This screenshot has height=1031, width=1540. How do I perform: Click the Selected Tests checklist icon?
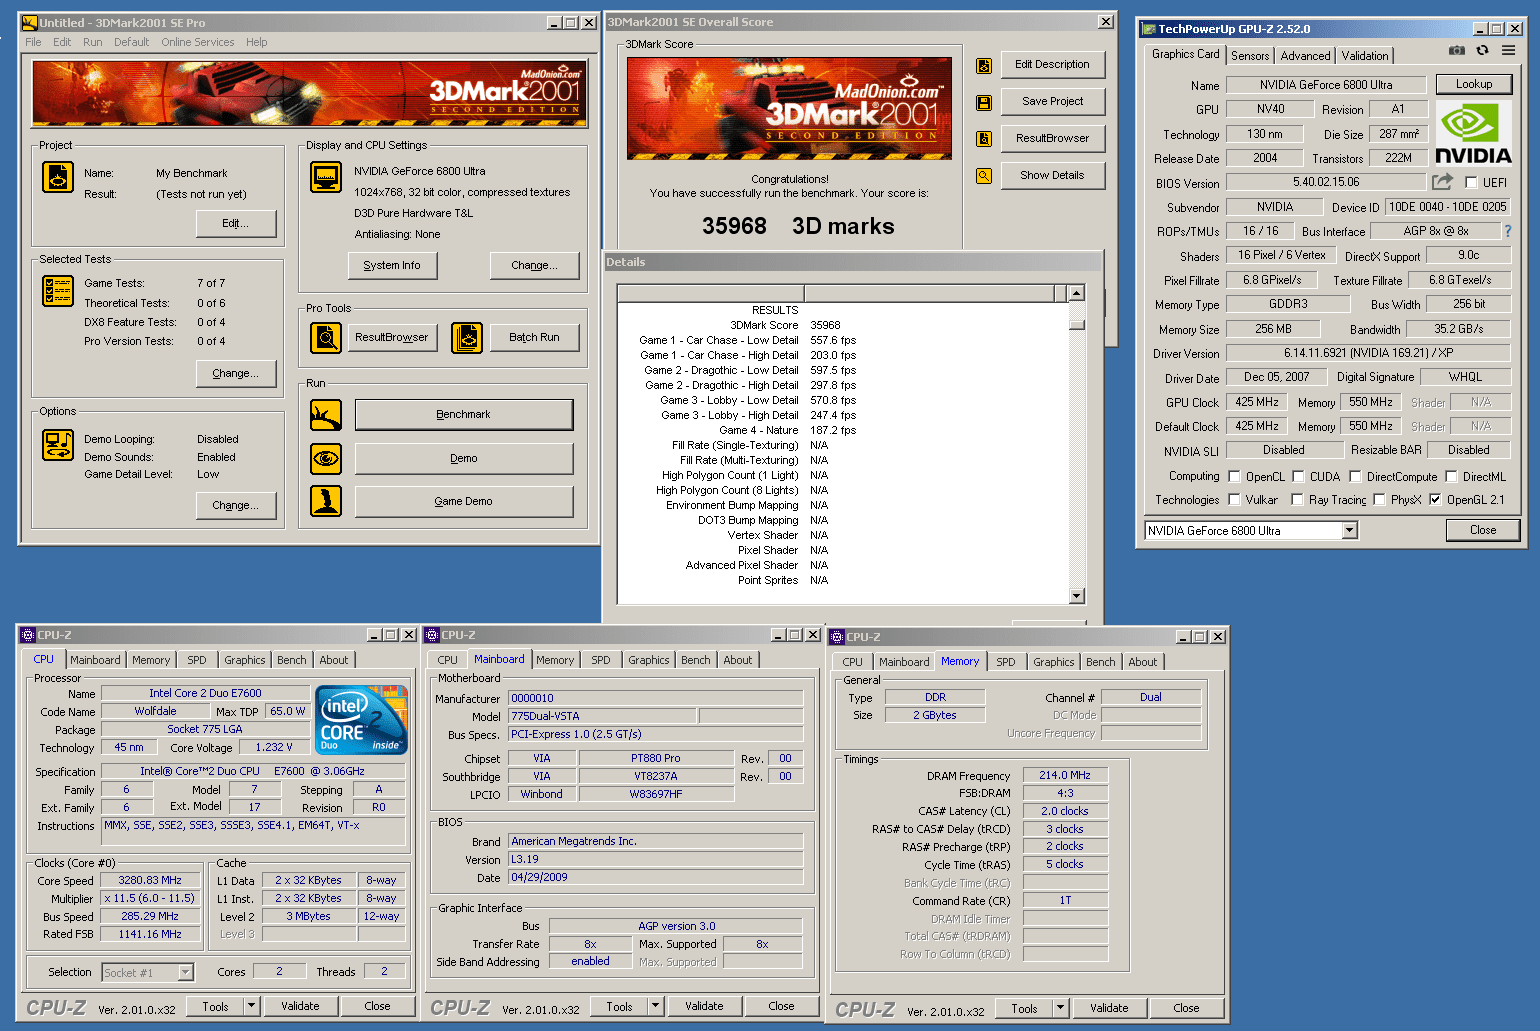tap(58, 291)
